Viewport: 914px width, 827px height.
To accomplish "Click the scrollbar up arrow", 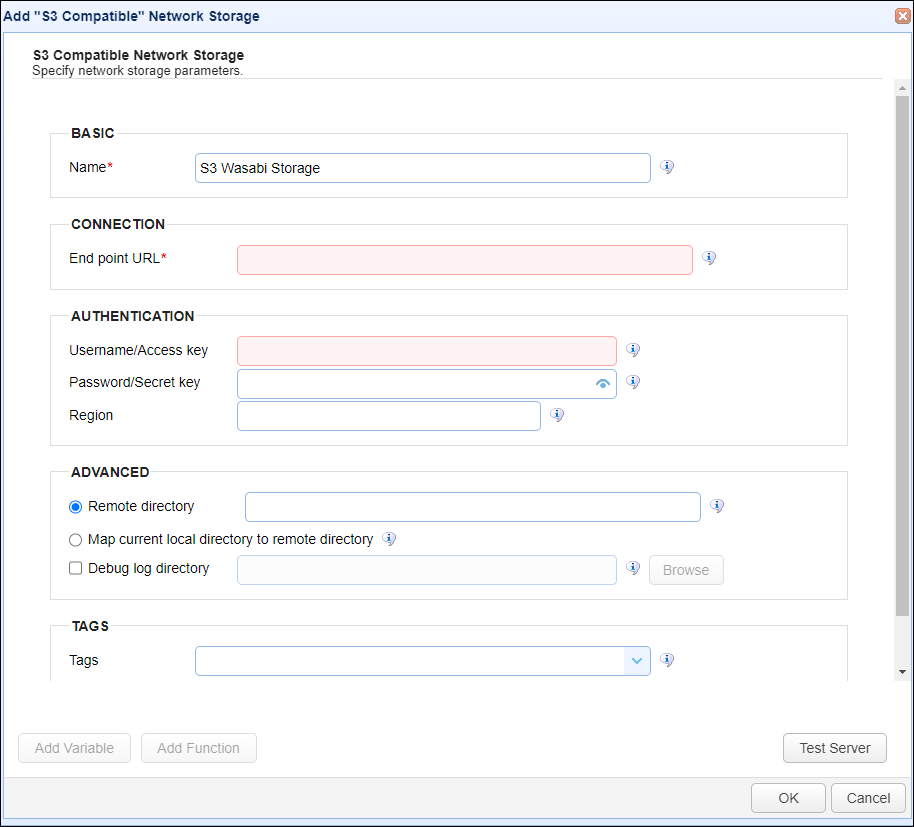I will [x=902, y=88].
